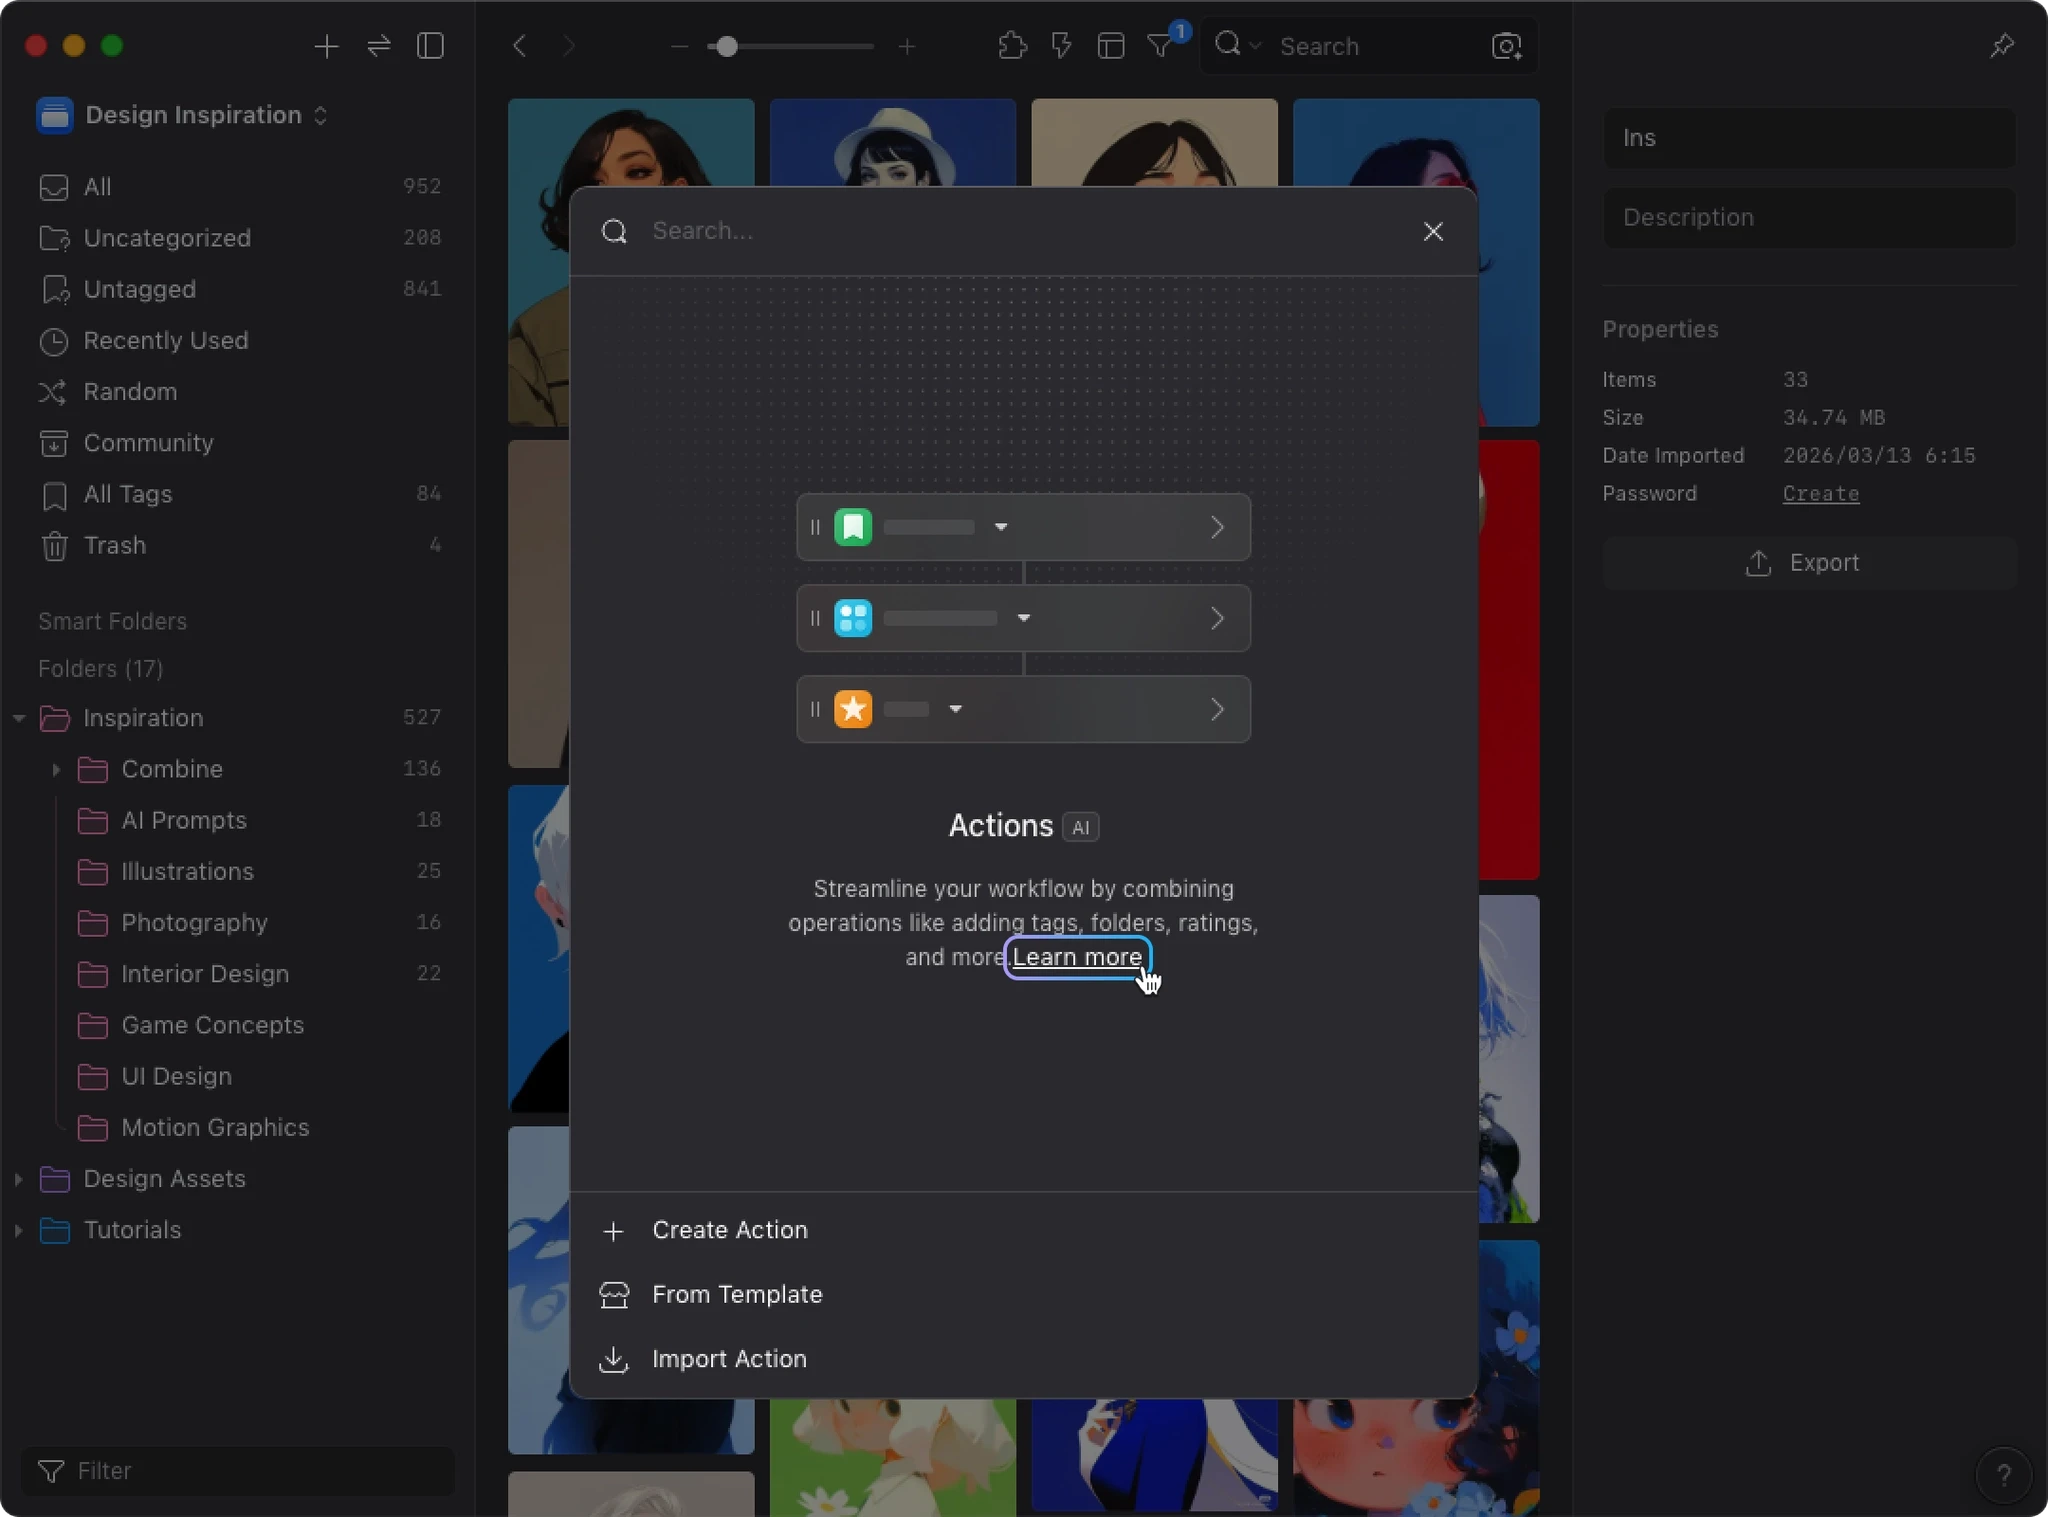Expand the Combine folder
The width and height of the screenshot is (2048, 1517).
[x=56, y=769]
